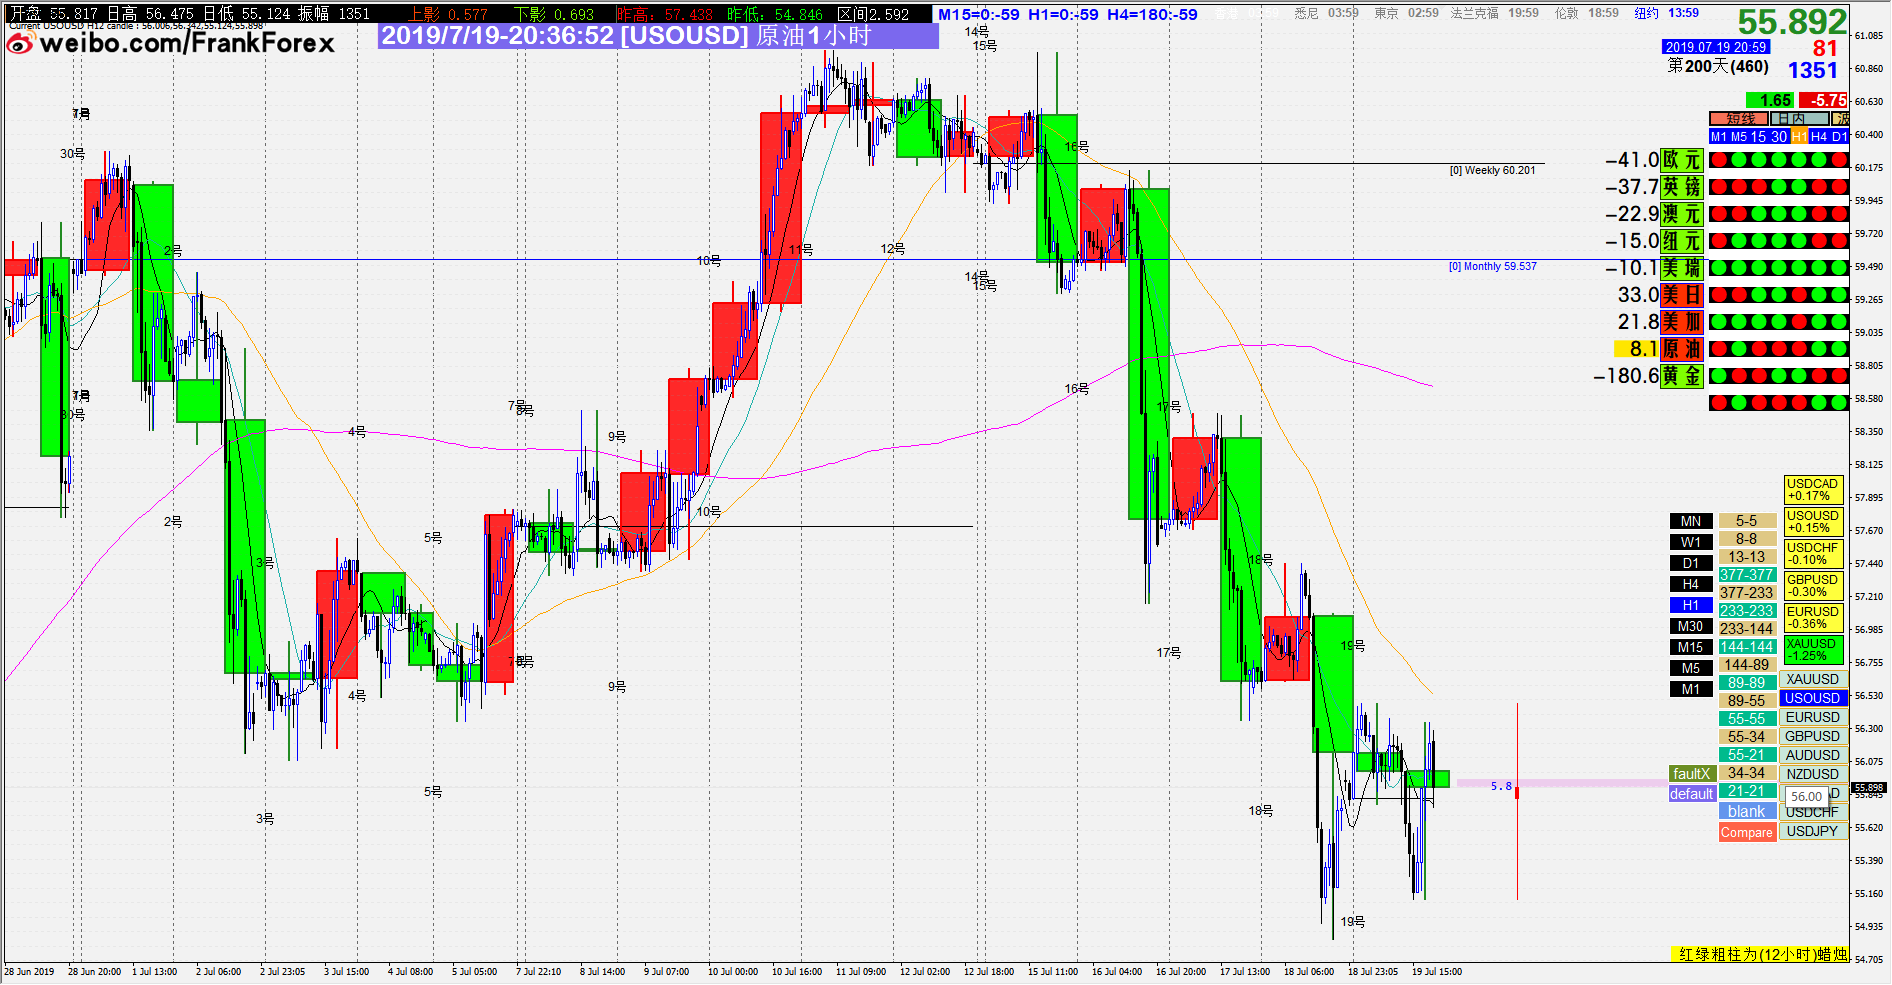Viewport: 1892px width, 985px height.
Task: Click the blank template button
Action: [1747, 812]
